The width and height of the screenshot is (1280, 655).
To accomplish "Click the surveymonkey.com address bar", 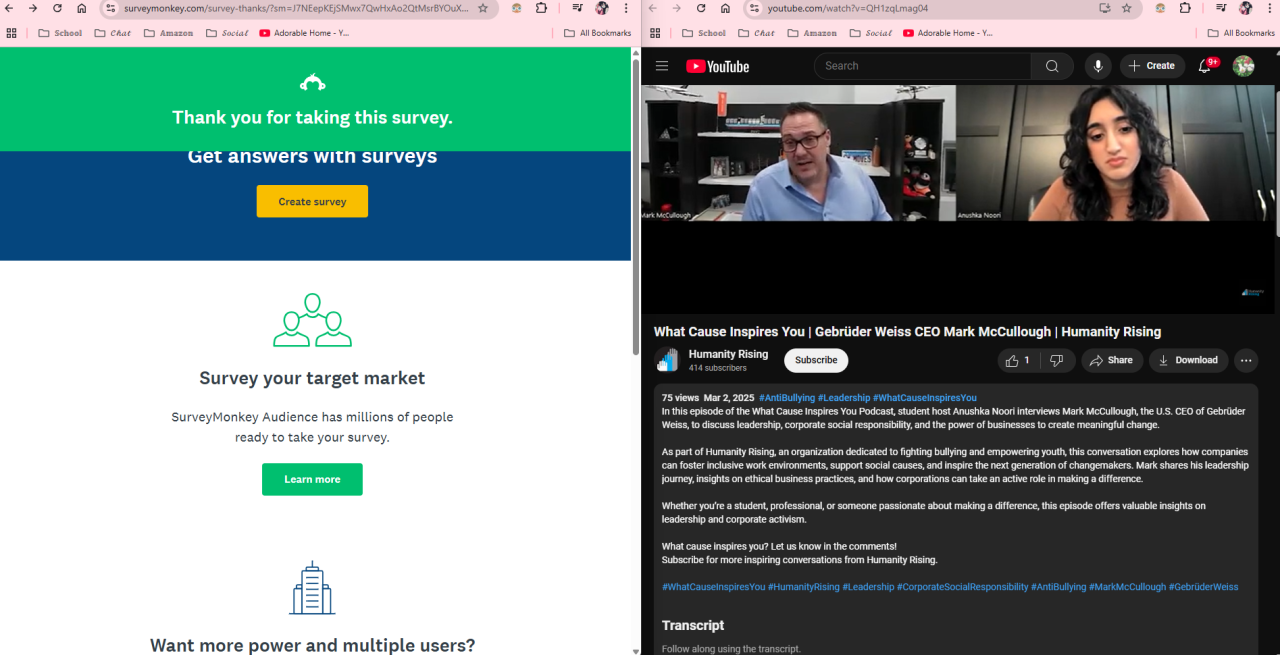I will pyautogui.click(x=295, y=8).
